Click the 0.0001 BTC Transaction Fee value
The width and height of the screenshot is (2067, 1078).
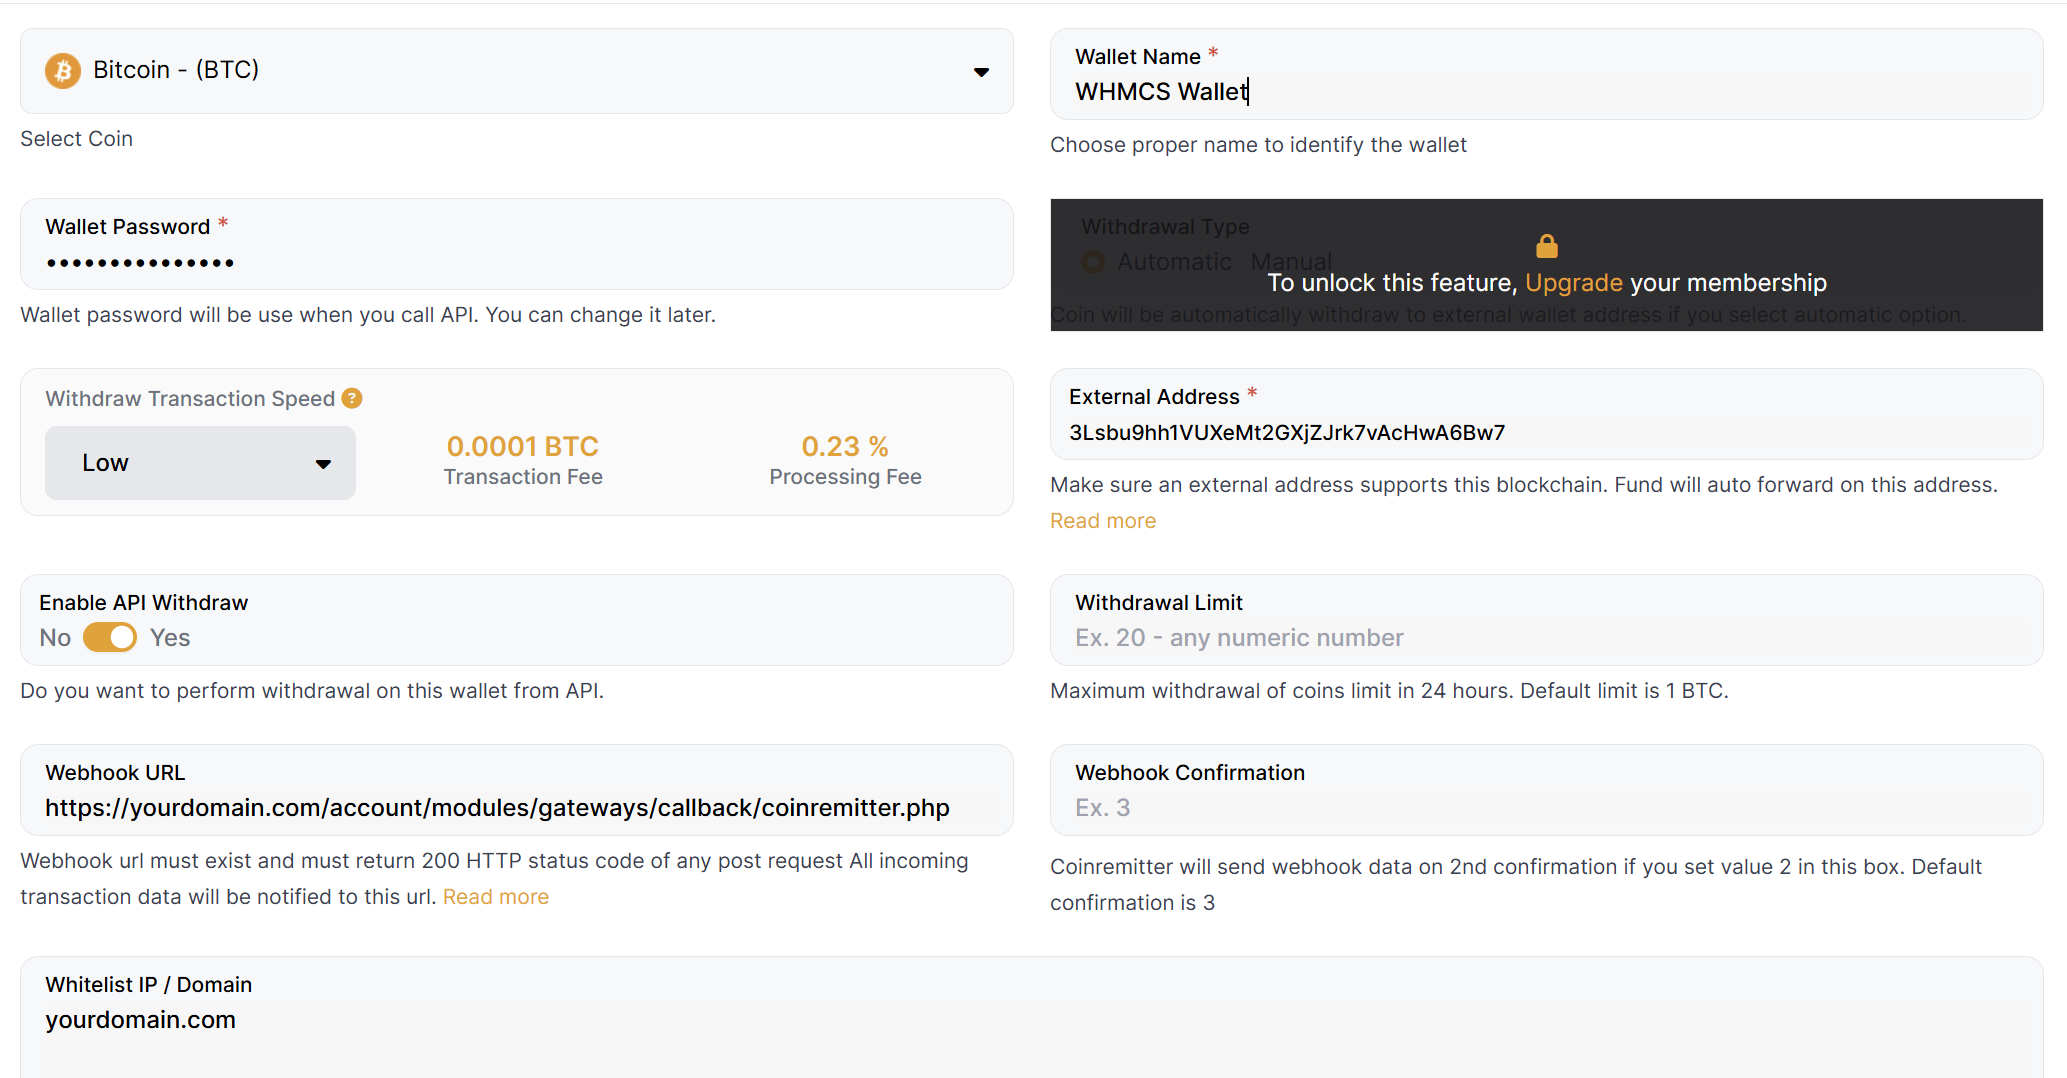coord(523,446)
